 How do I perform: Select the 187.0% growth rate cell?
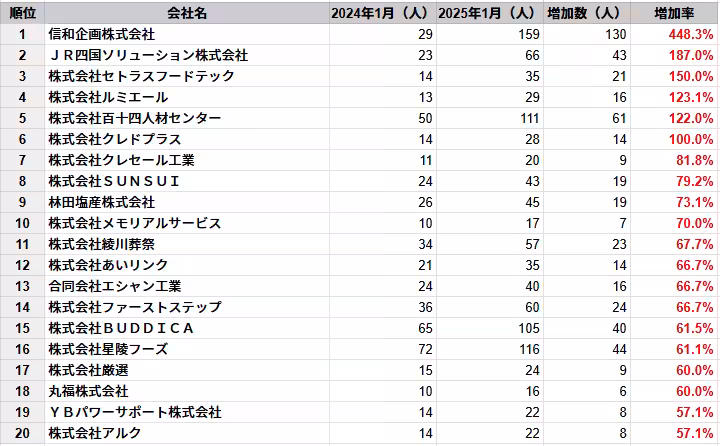[x=674, y=55]
